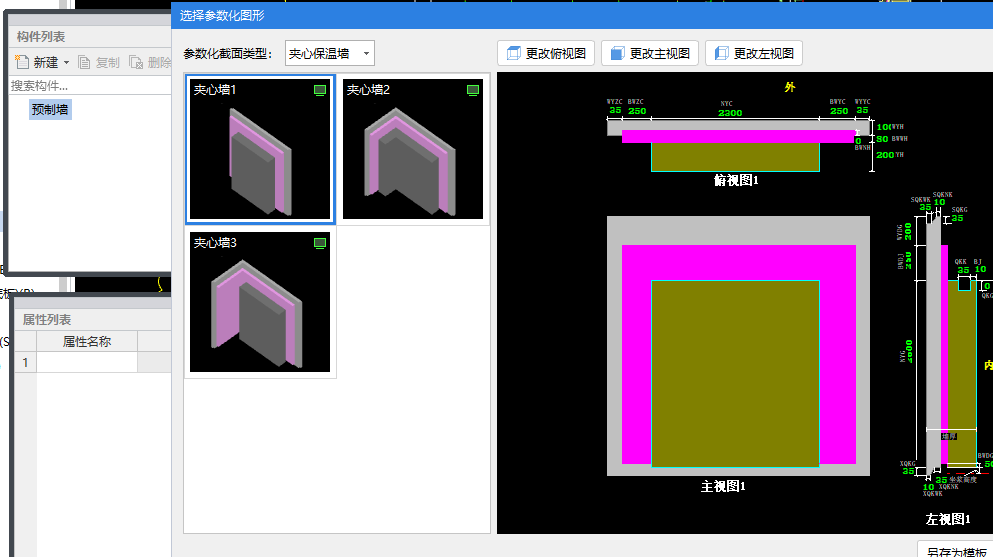
Task: Click the 俯视图1 label
Action: click(x=736, y=180)
